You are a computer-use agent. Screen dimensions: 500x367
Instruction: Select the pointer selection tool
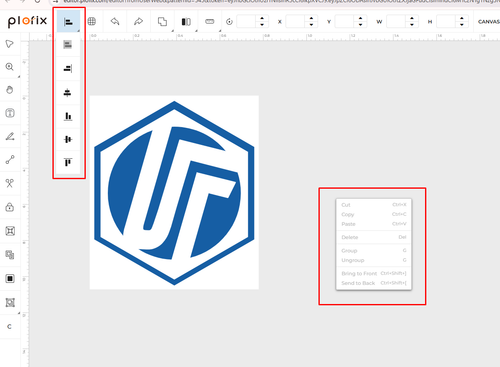10,44
